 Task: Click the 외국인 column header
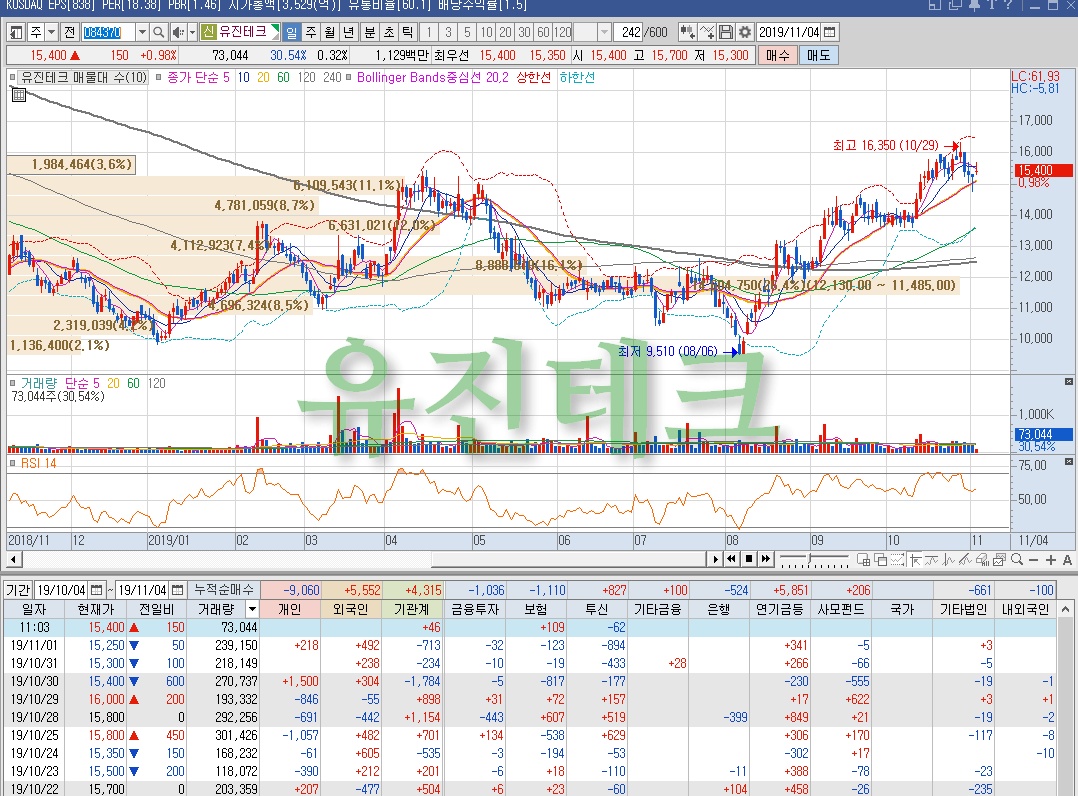click(x=351, y=609)
